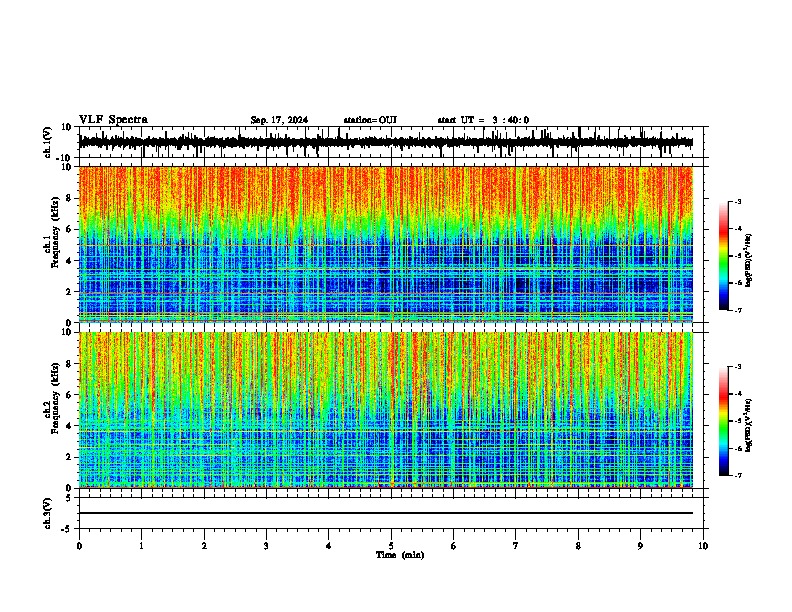792x612 pixels.
Task: Click the "-7" value on ch.1 colorbar
Action: (737, 310)
